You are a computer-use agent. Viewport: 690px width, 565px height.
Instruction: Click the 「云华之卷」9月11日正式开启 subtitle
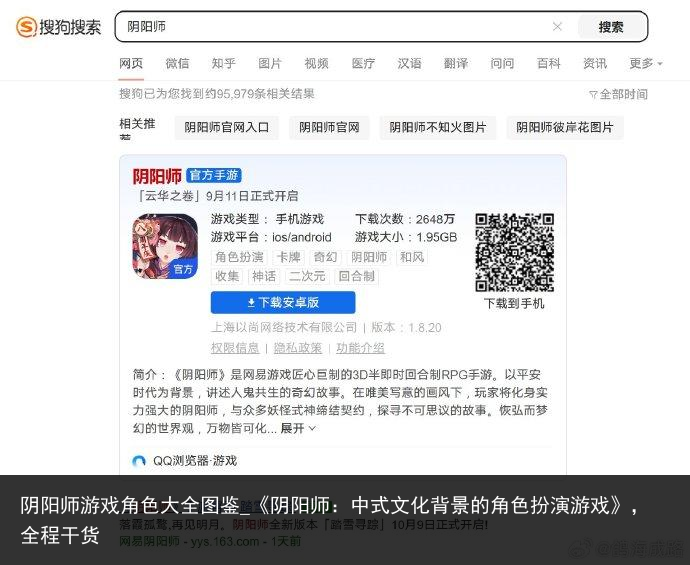pos(217,196)
